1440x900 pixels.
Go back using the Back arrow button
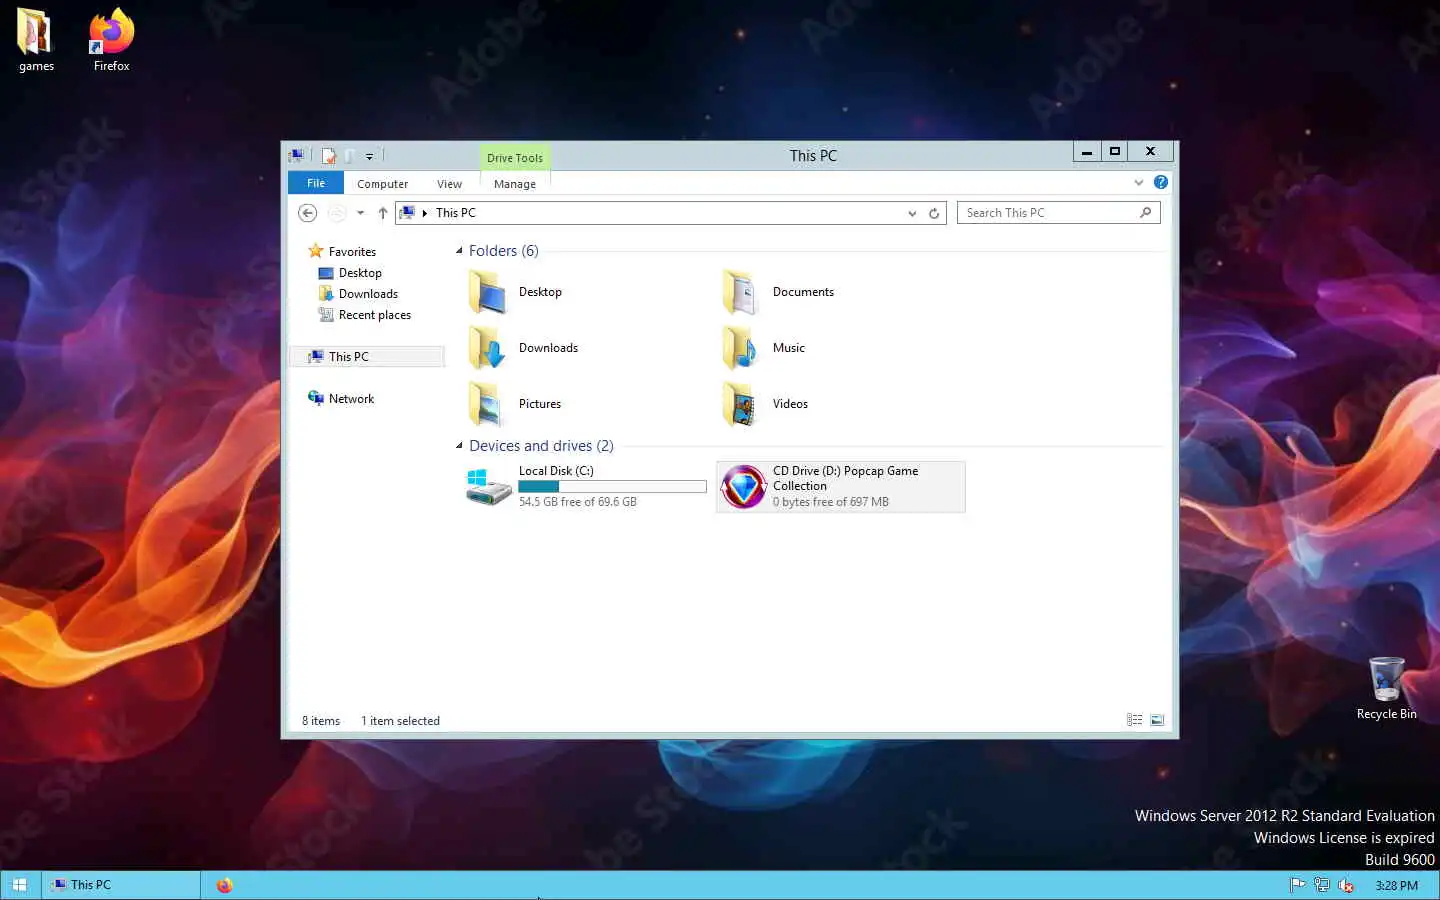click(x=308, y=213)
